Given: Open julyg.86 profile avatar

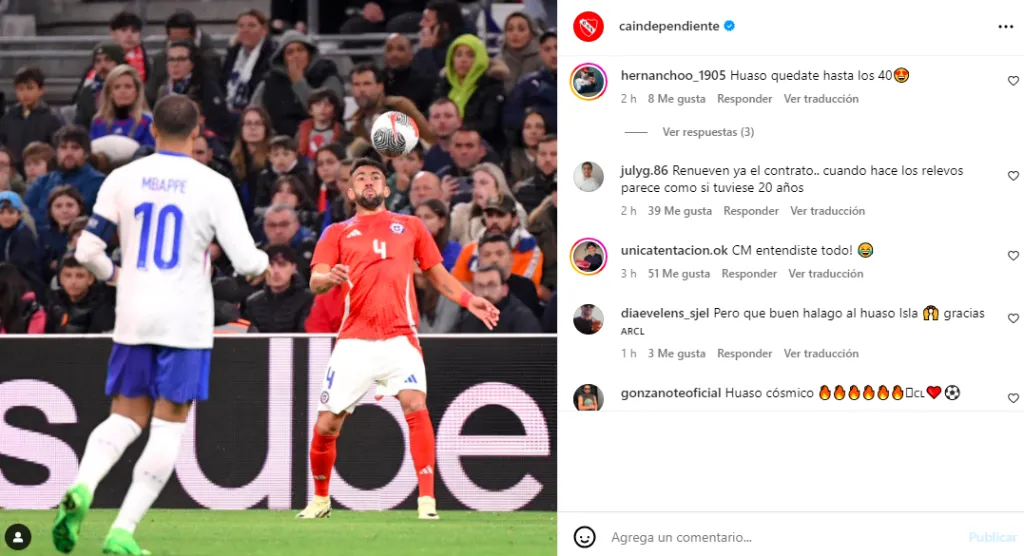Looking at the screenshot, I should coord(588,176).
